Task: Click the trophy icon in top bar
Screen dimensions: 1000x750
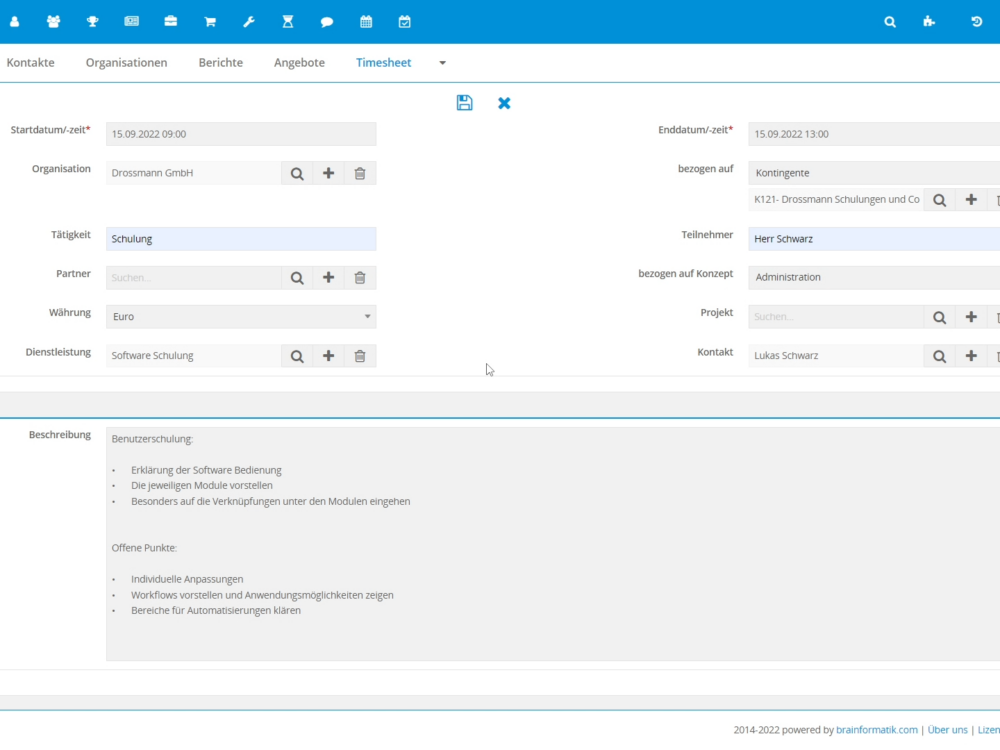Action: [x=92, y=21]
